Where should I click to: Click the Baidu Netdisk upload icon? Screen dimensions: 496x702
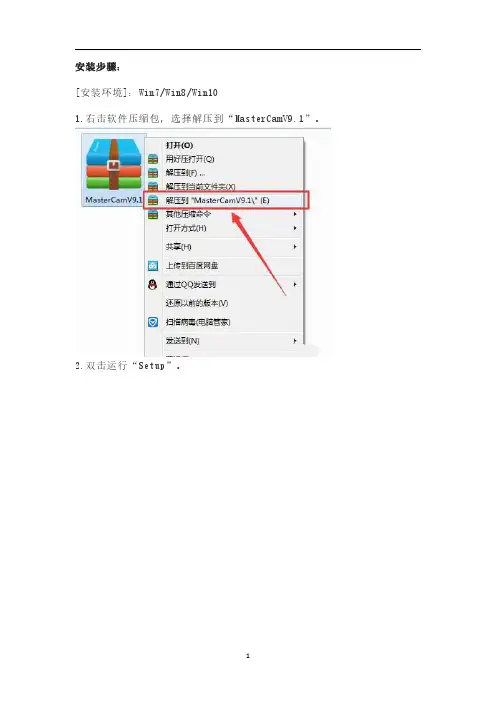(153, 266)
